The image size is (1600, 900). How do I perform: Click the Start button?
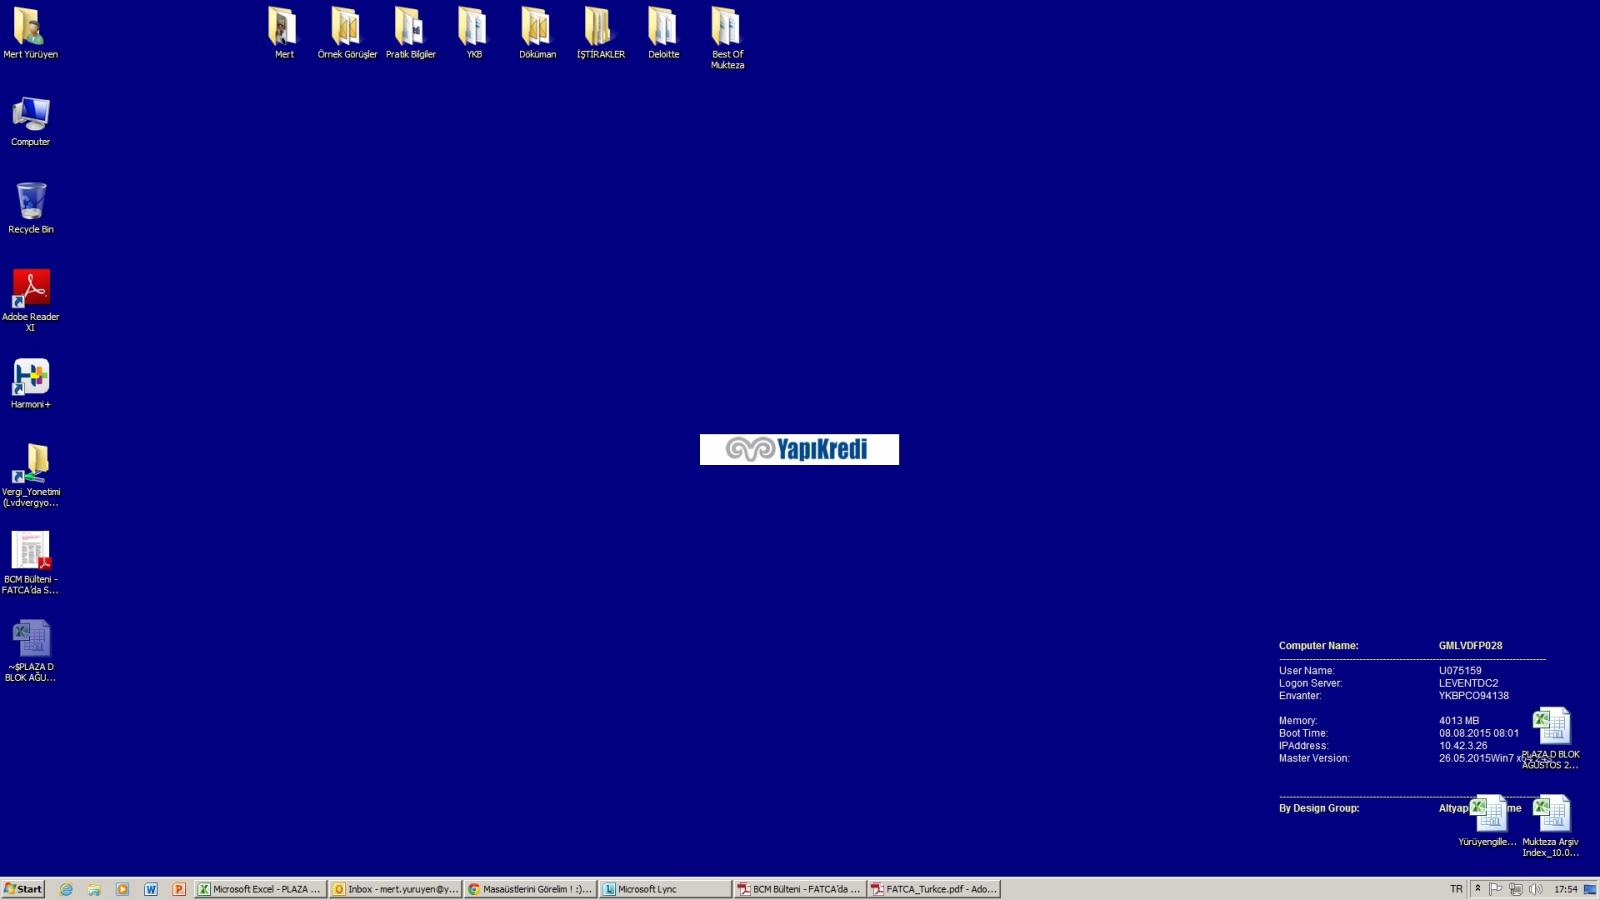click(23, 889)
